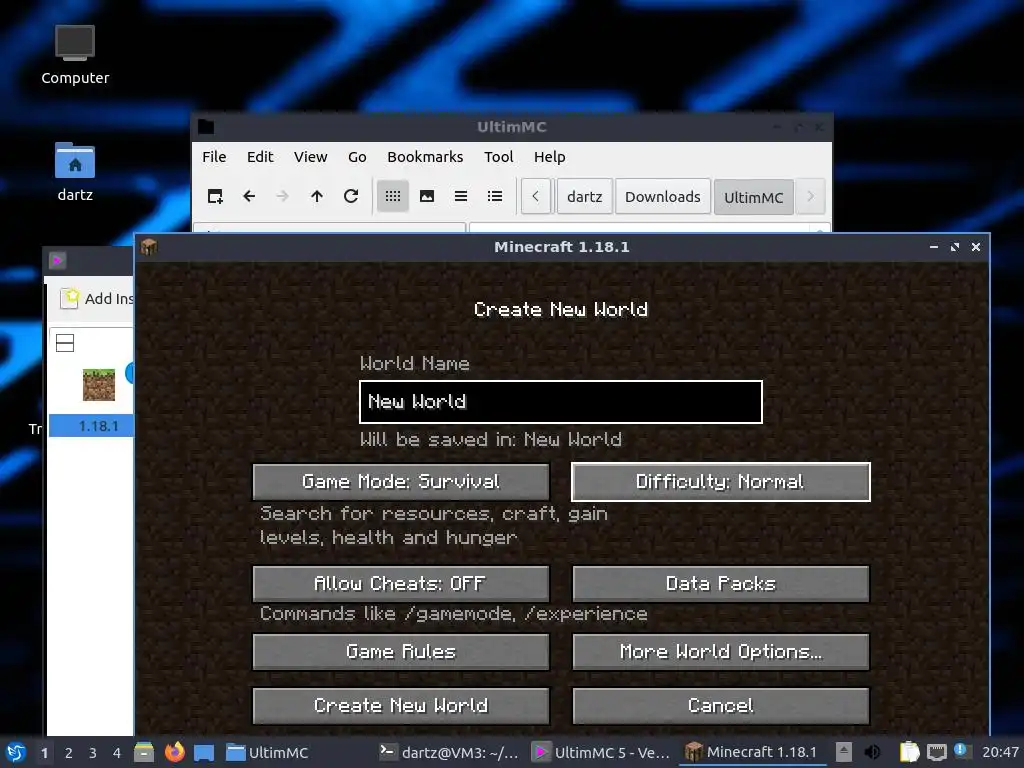Viewport: 1024px width, 768px height.
Task: Open File menu in file manager
Action: click(214, 157)
